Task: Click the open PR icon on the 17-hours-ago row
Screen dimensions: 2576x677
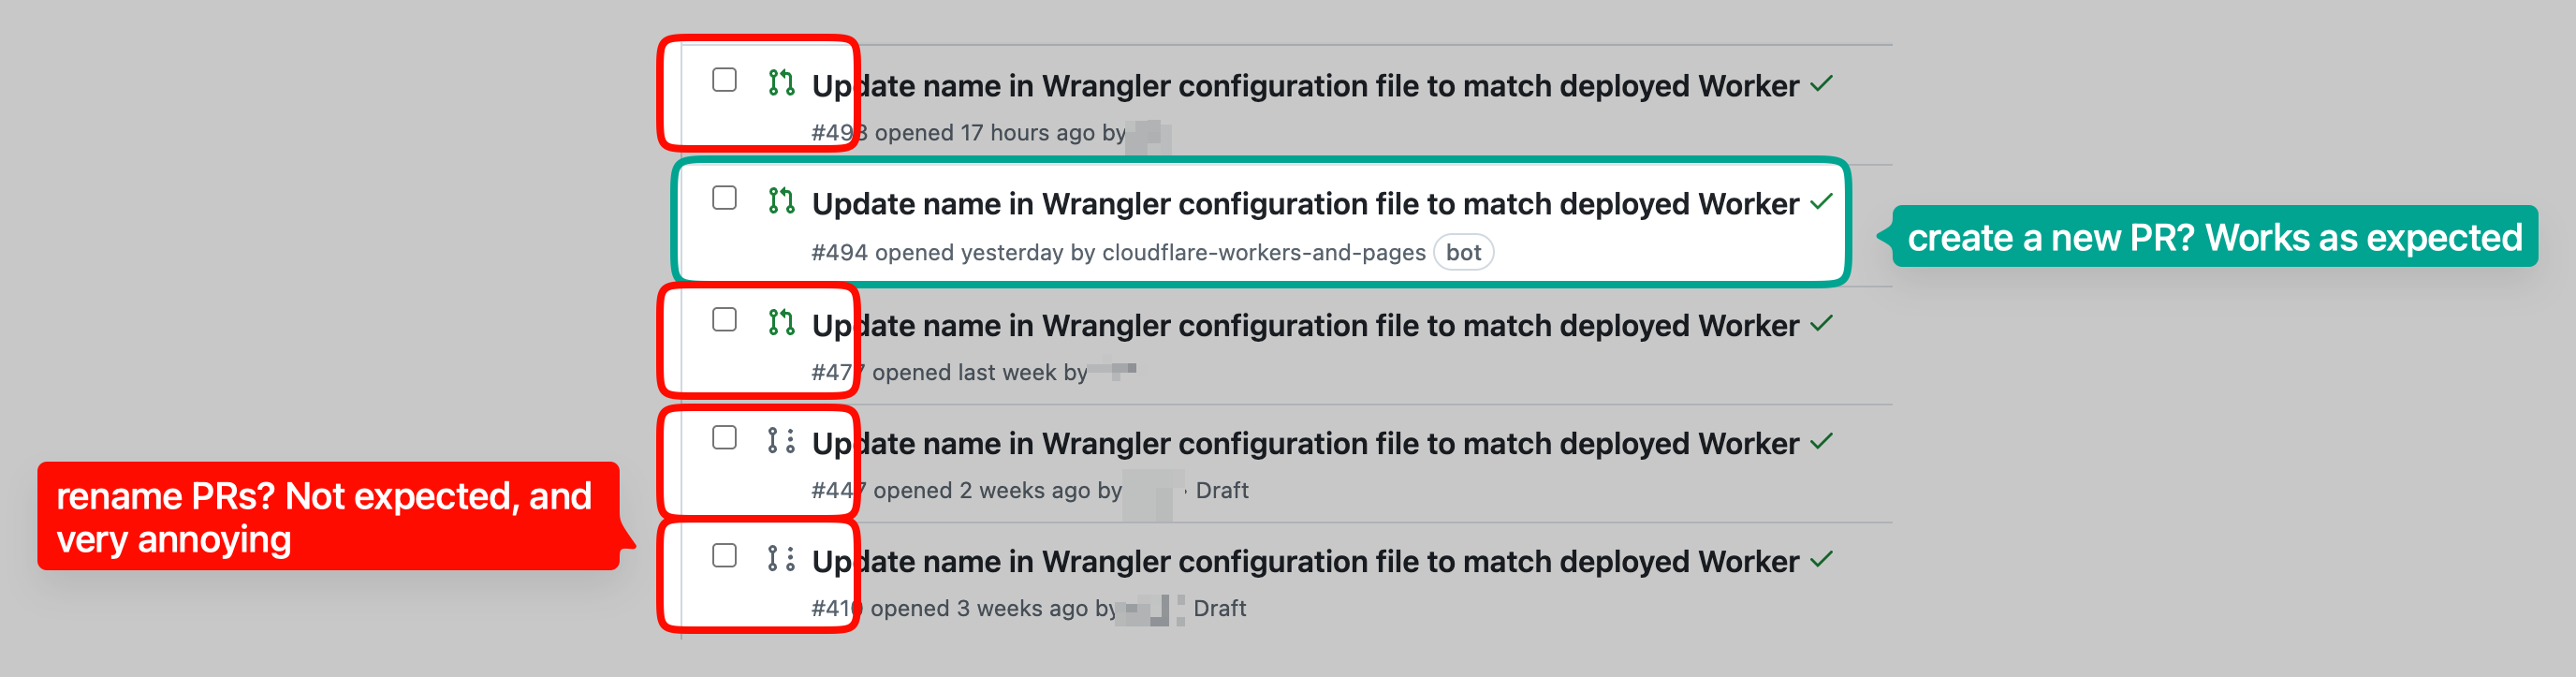Action: (781, 83)
